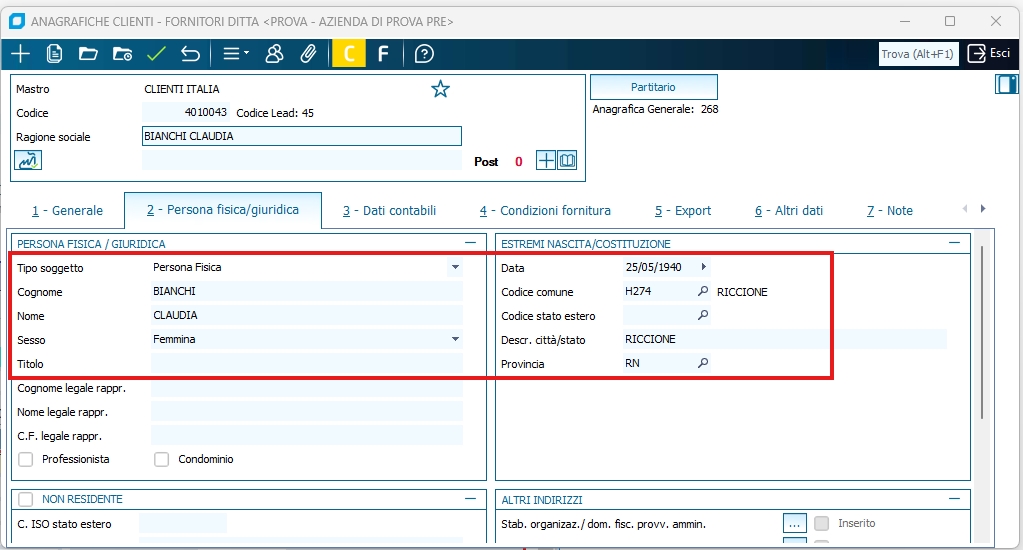The width and height of the screenshot is (1023, 550).
Task: Collapse the Estremi Nascita/Costituzione section
Action: [x=954, y=243]
